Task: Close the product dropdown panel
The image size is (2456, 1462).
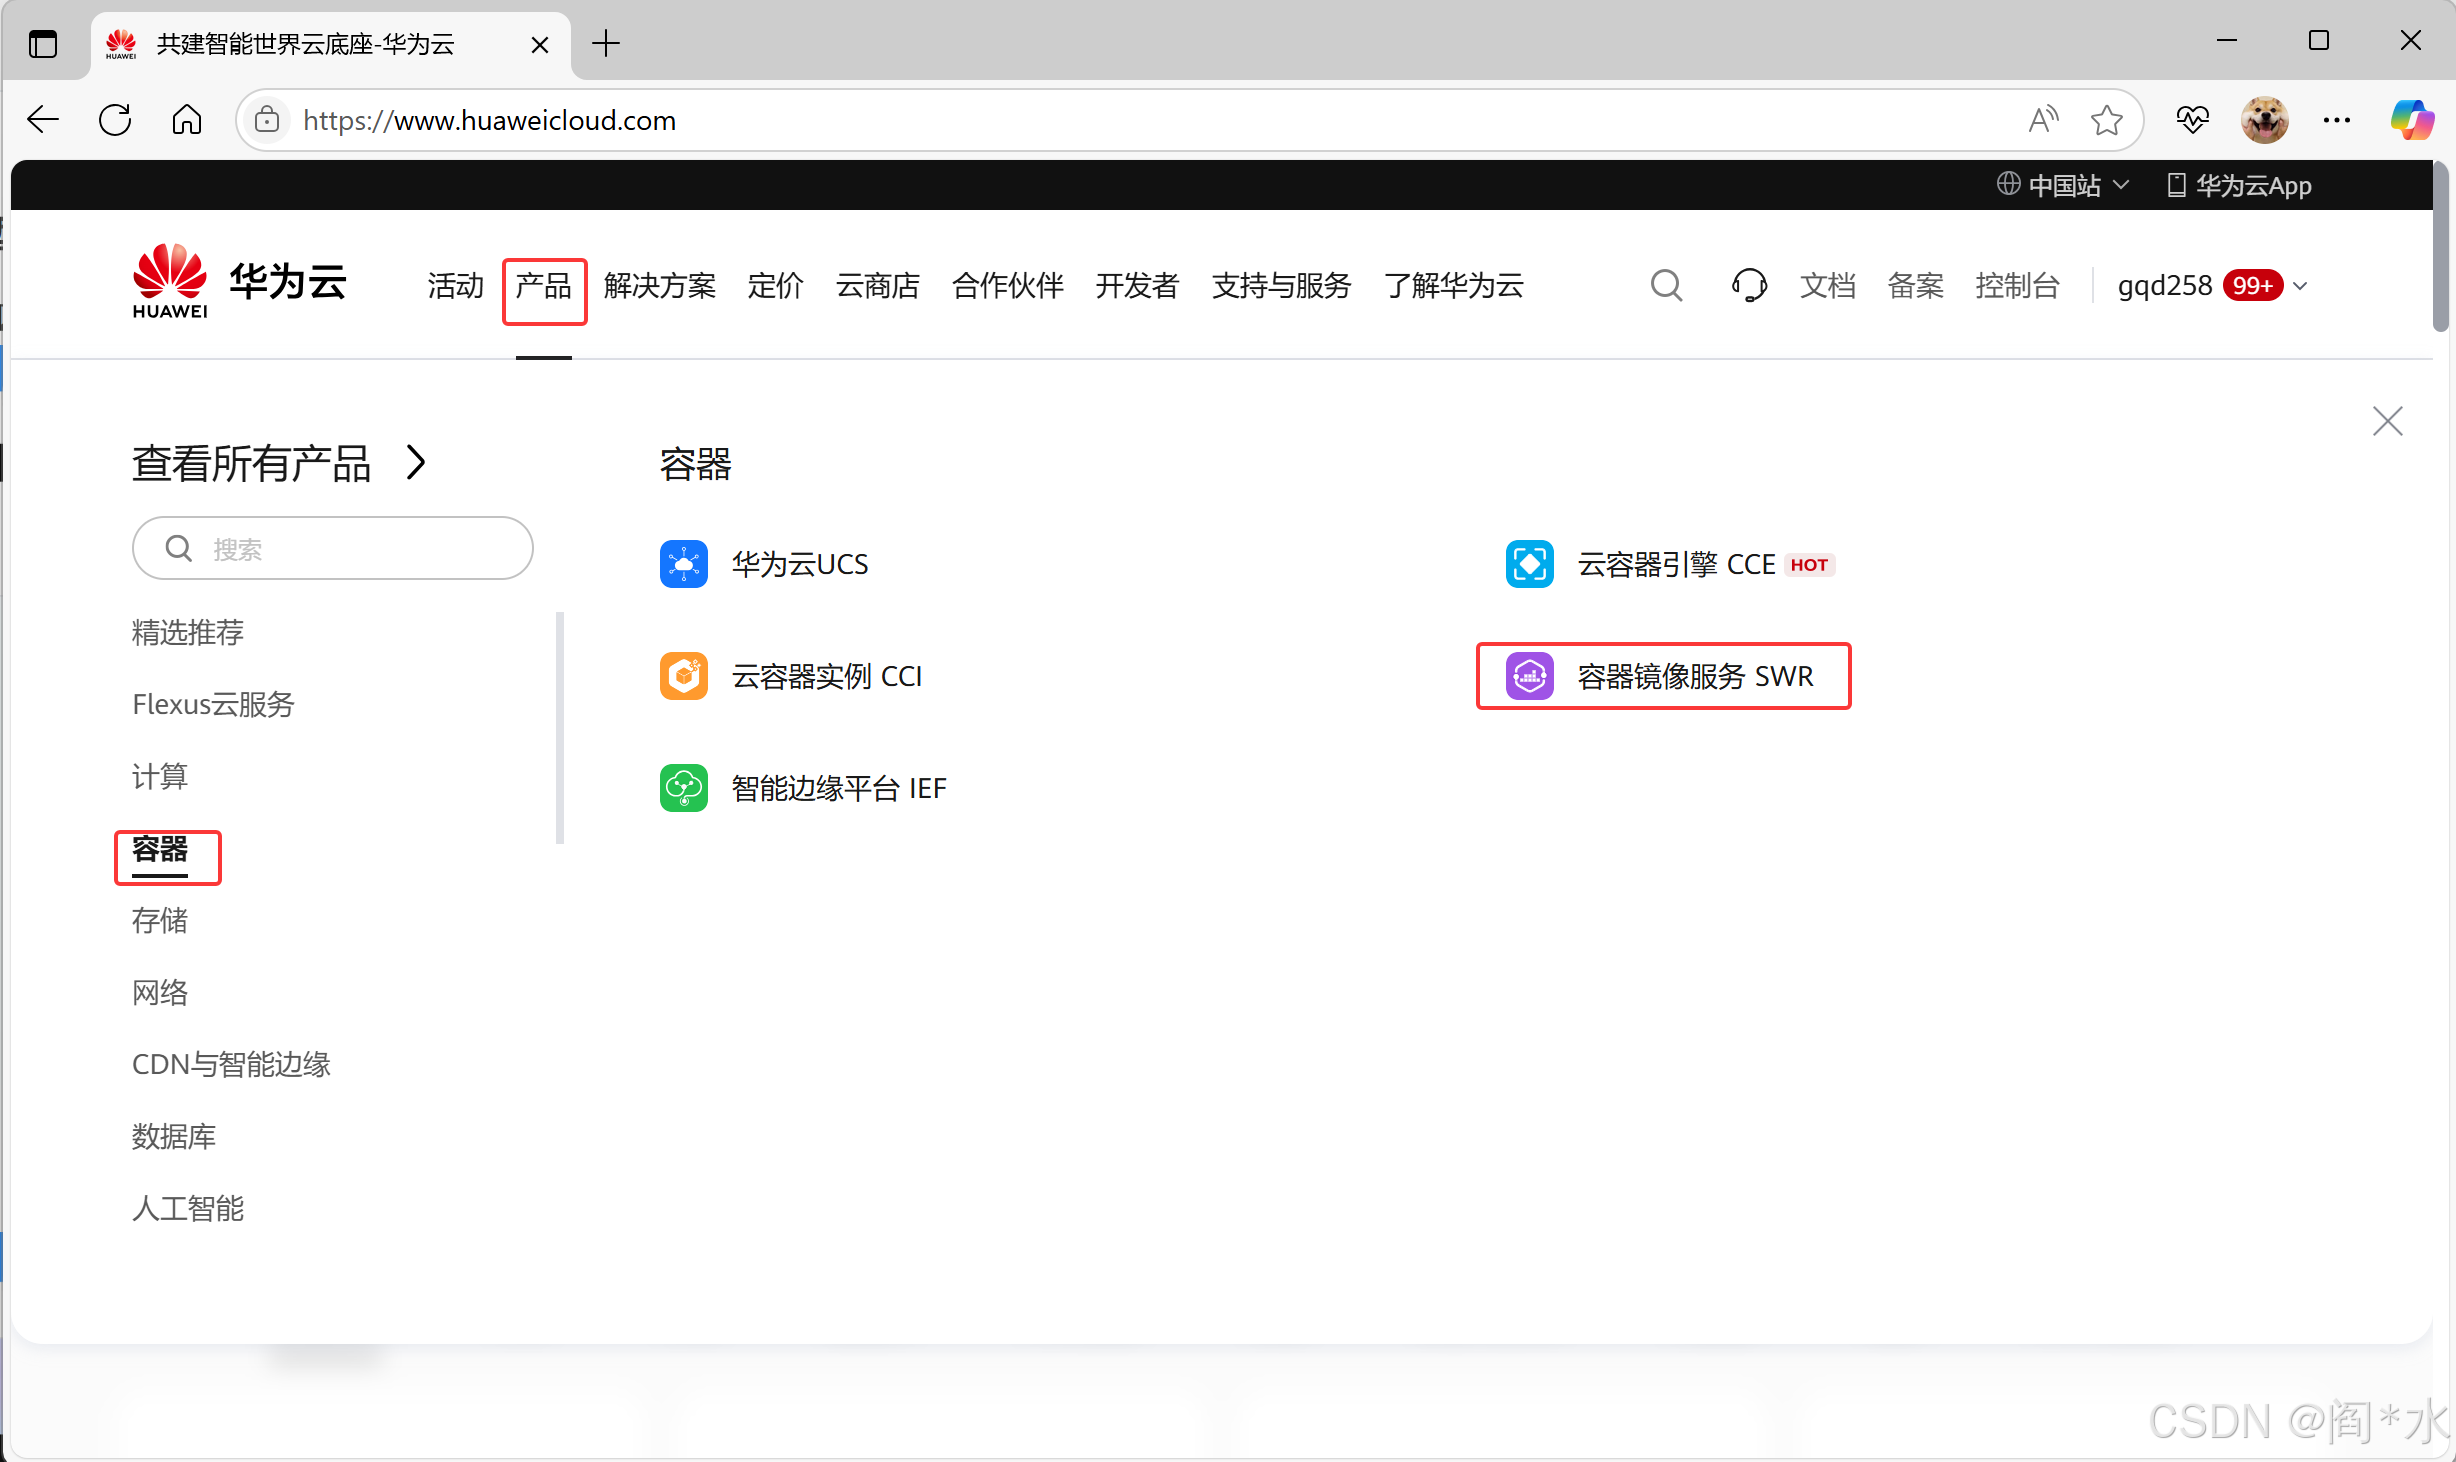Action: tap(2387, 421)
